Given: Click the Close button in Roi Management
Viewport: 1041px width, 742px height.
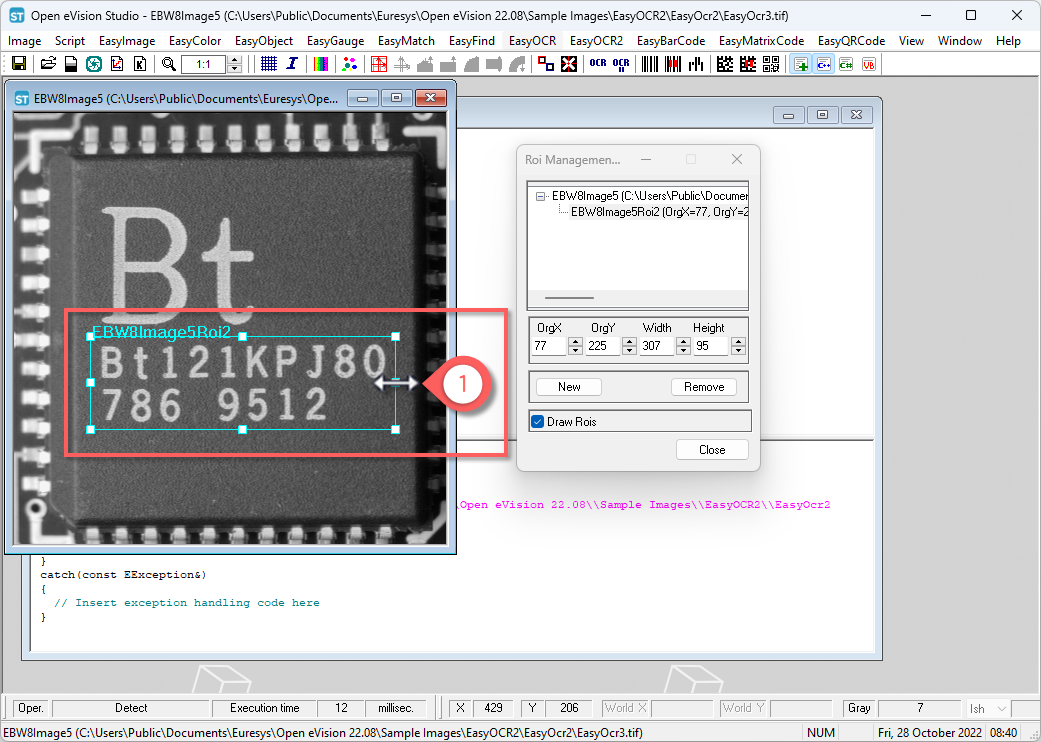Looking at the screenshot, I should pyautogui.click(x=712, y=450).
